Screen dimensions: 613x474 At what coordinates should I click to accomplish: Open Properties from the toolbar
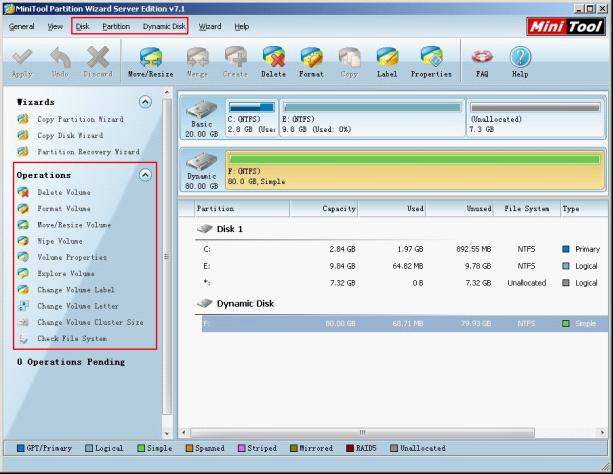(x=431, y=63)
